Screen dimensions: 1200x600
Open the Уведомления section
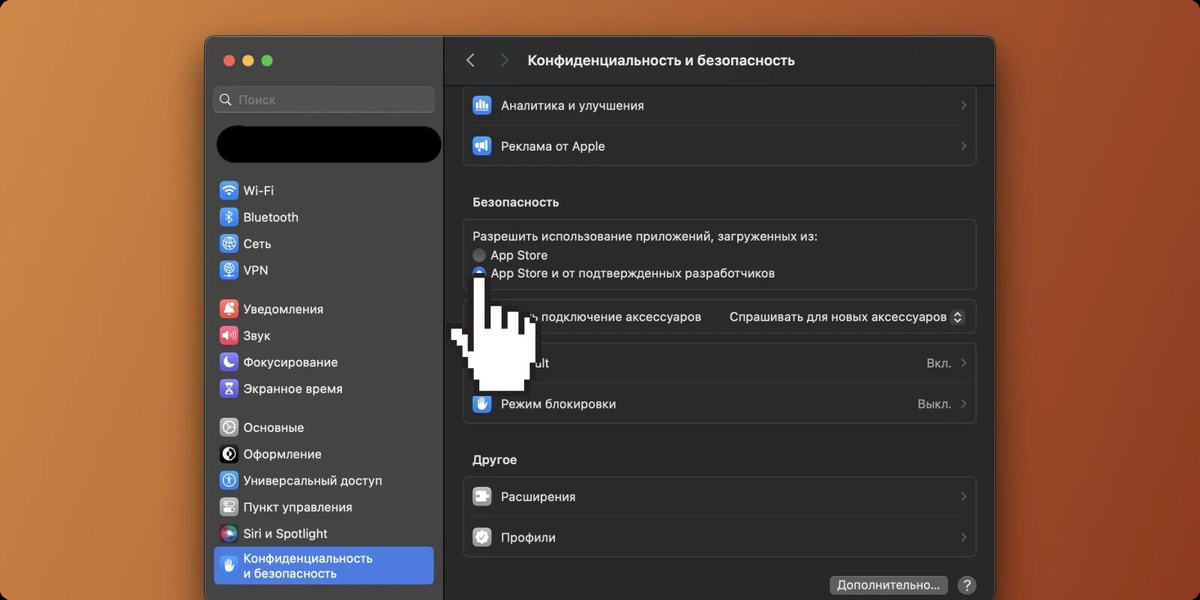324,309
